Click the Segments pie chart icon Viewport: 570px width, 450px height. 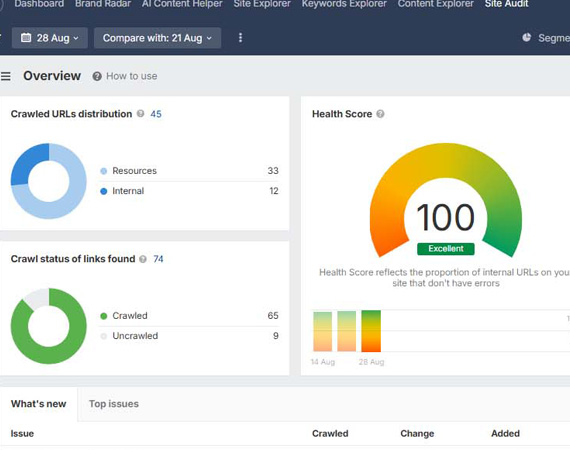527,37
